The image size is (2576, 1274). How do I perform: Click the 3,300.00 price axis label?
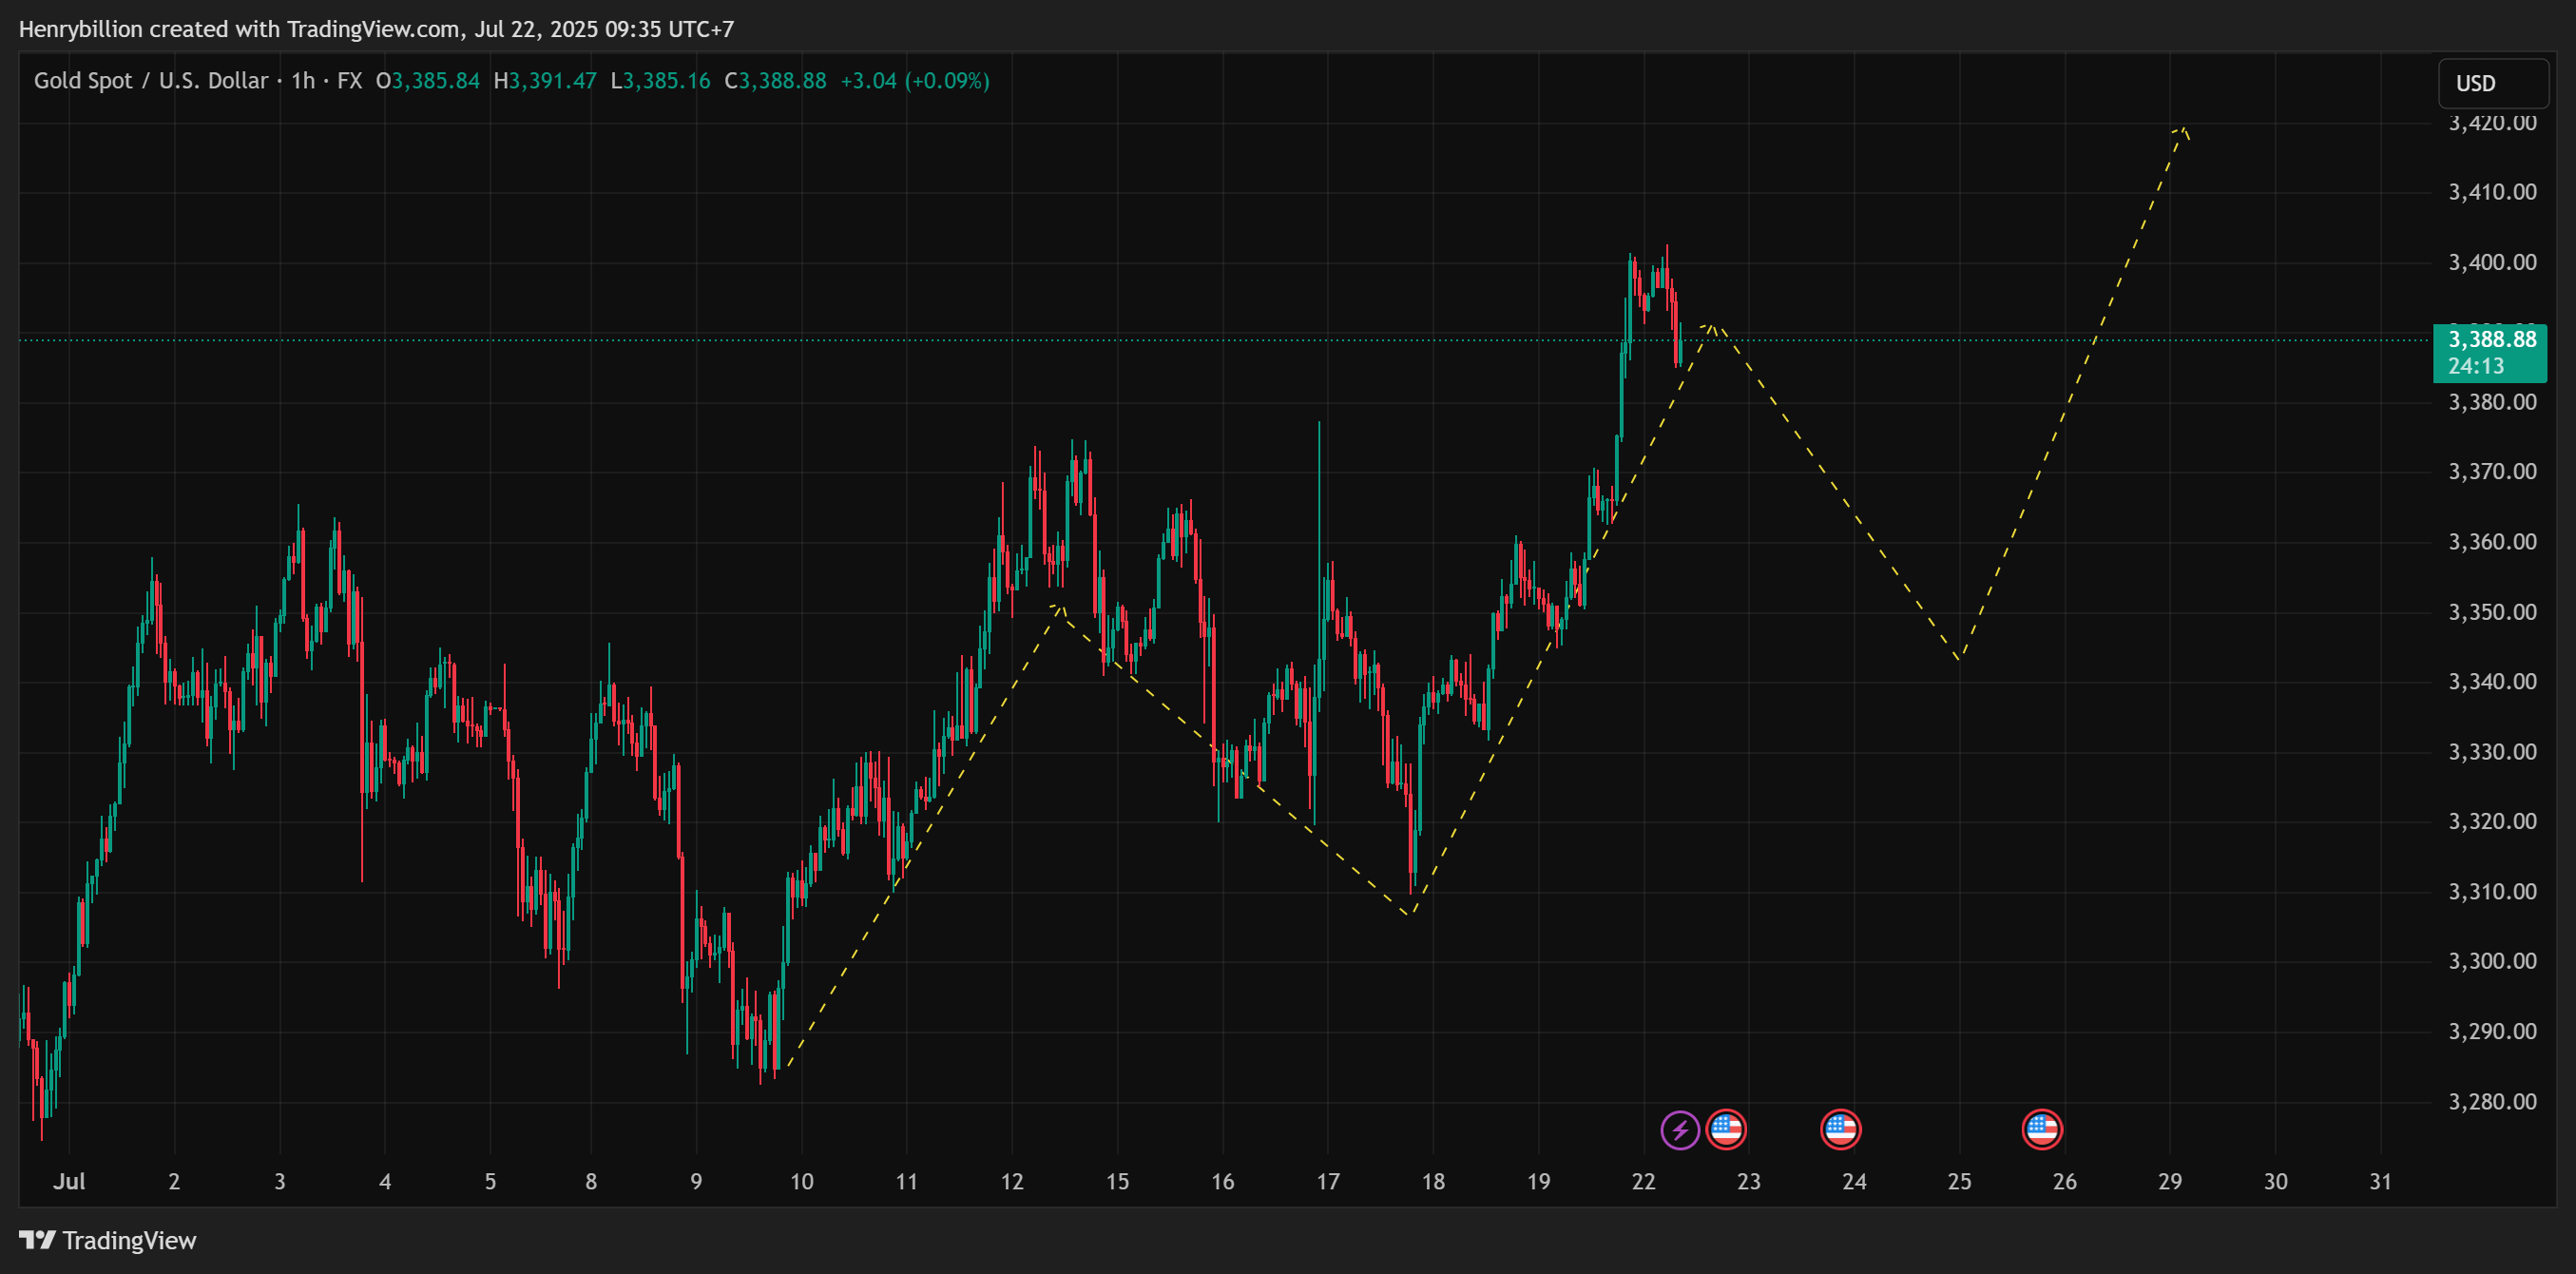(x=2492, y=961)
